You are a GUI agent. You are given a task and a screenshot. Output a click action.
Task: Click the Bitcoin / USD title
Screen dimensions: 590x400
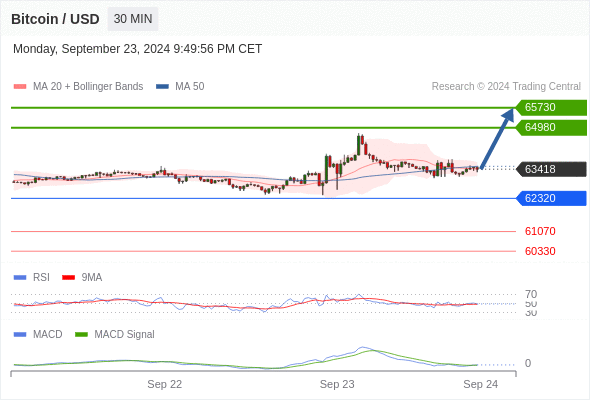(x=55, y=19)
